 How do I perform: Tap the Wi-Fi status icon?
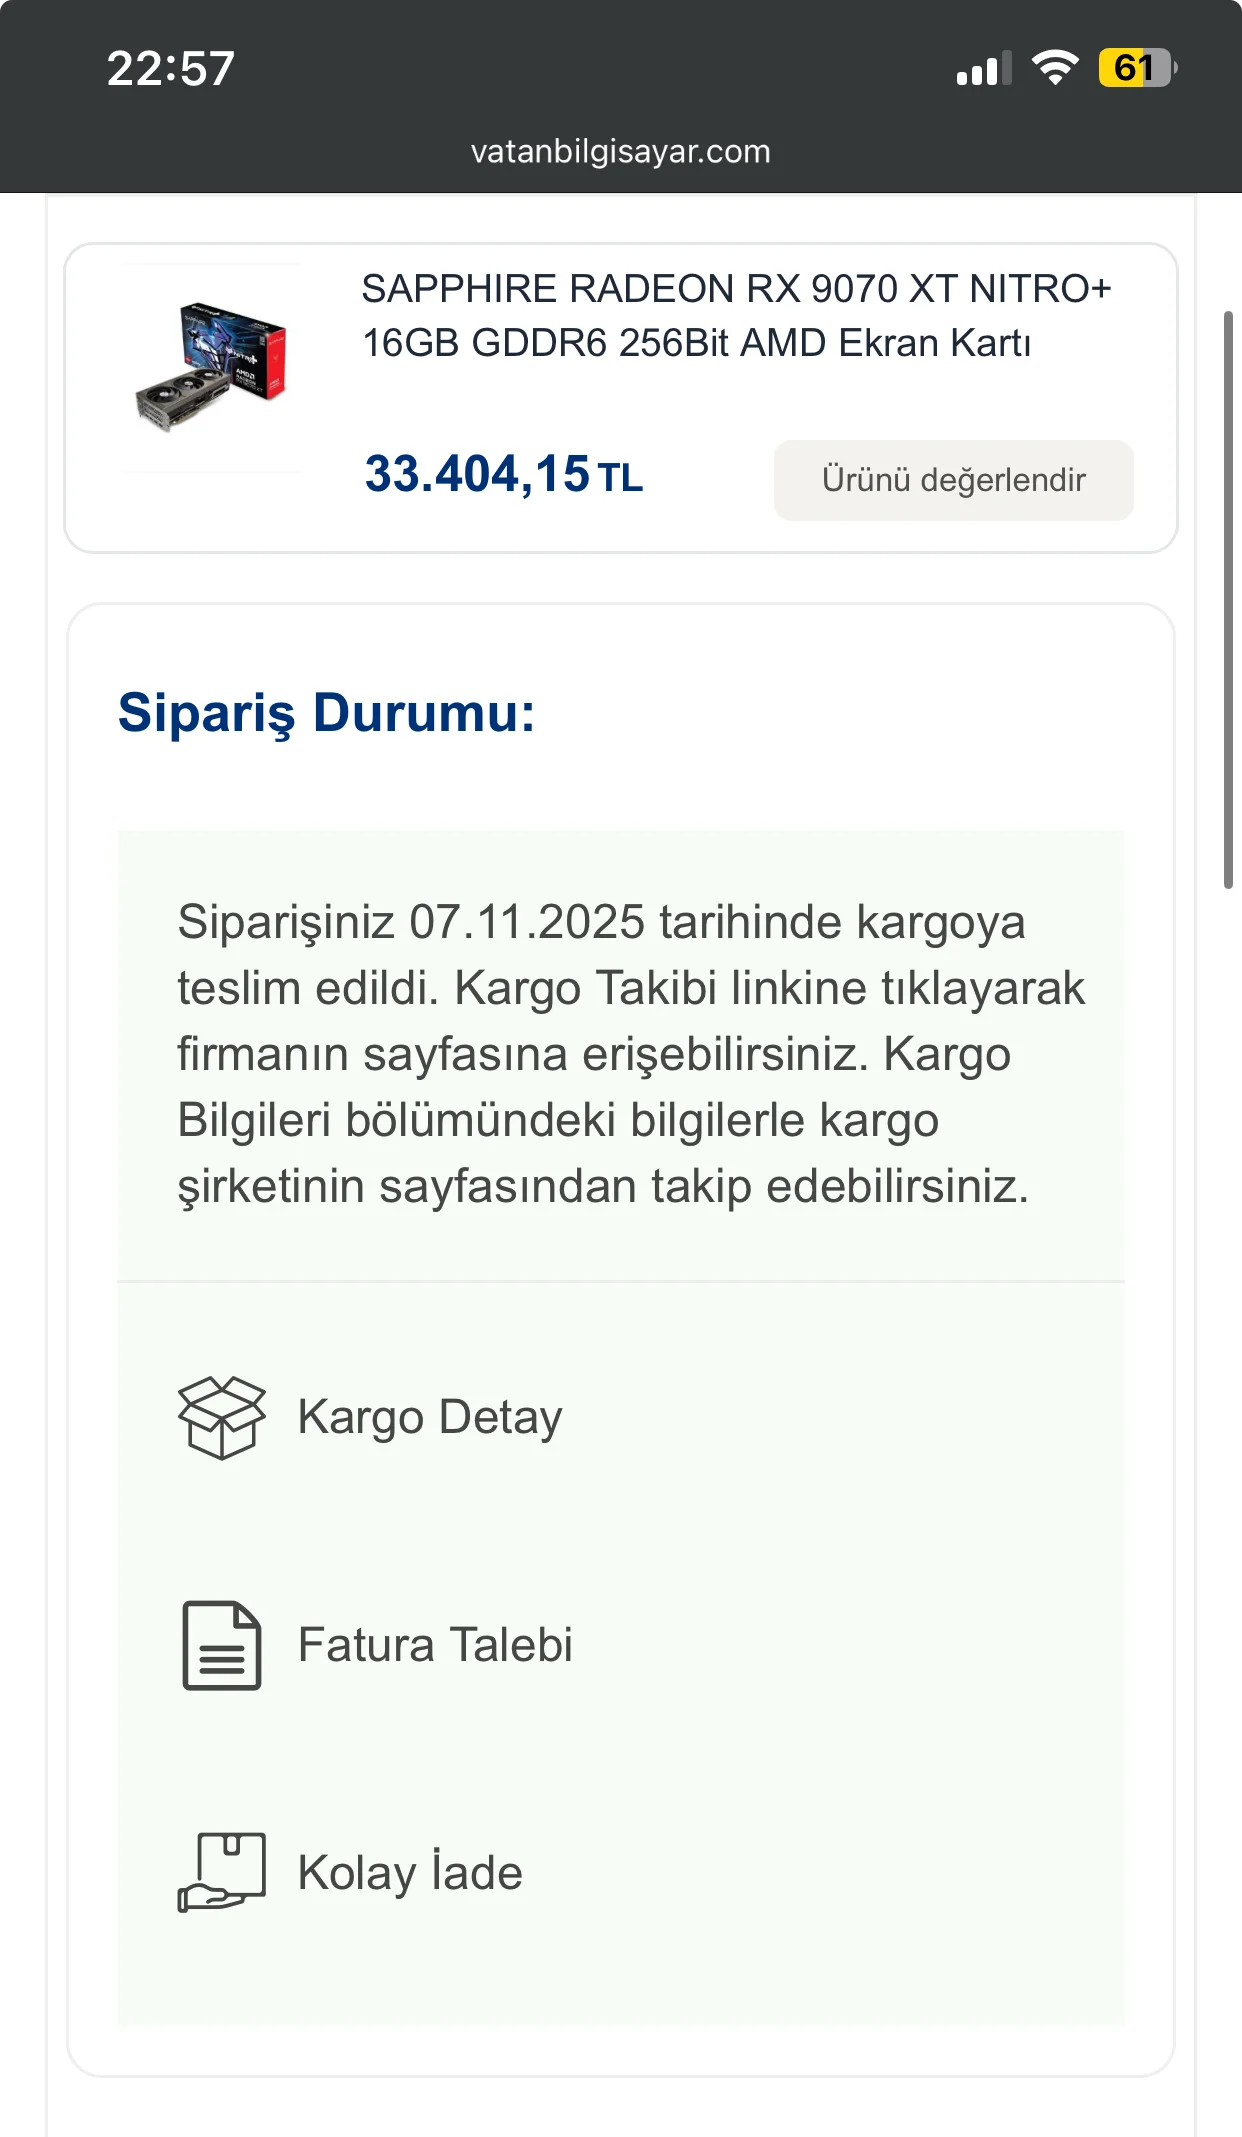tap(1054, 68)
